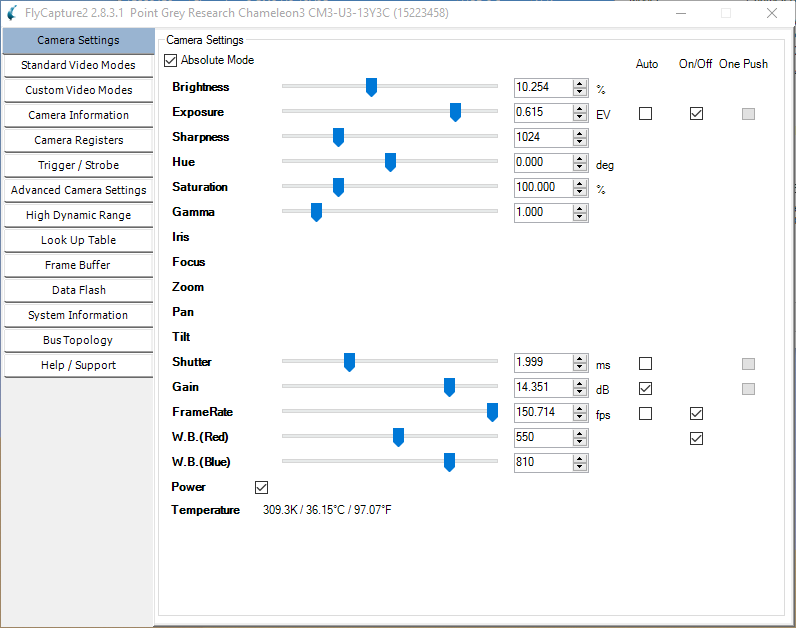Screen dimensions: 796x628
Task: Open the Trigger / Strobe tab
Action: 79,165
